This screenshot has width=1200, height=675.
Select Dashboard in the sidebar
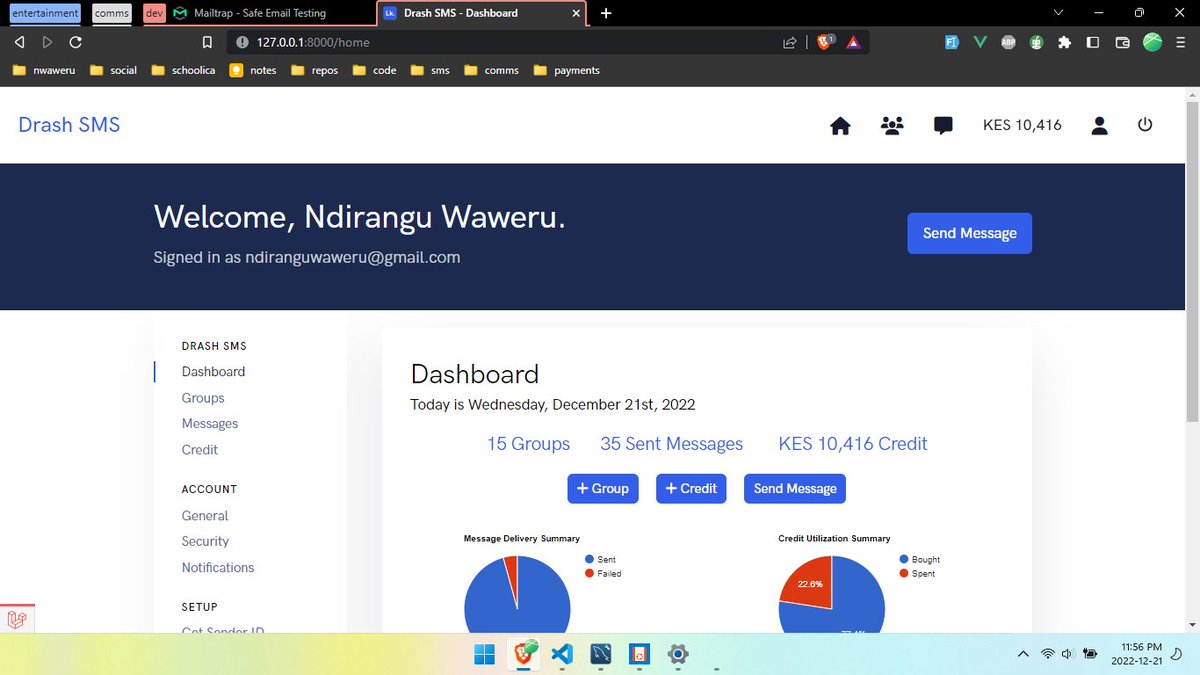coord(213,371)
